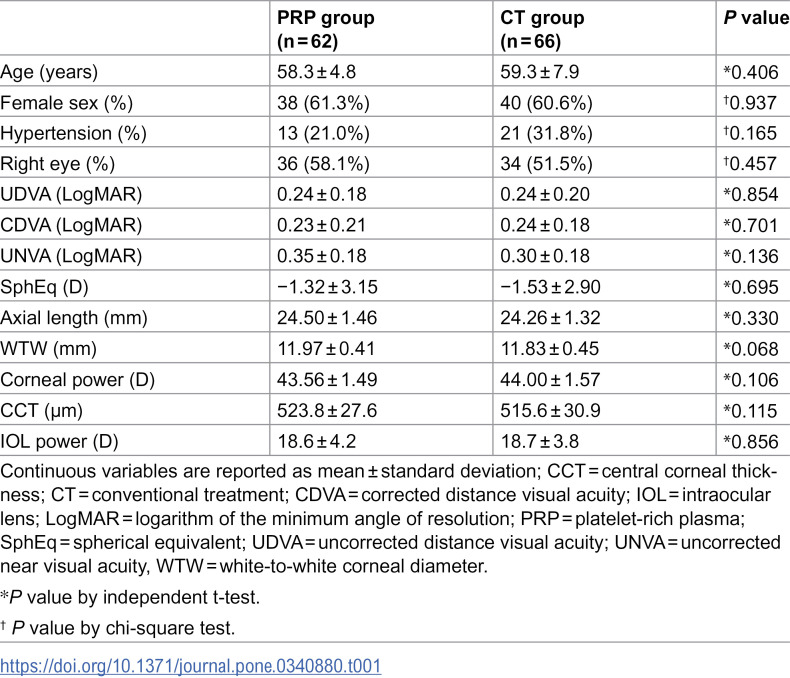Click the Axial length (mm) row label

pos(74,318)
